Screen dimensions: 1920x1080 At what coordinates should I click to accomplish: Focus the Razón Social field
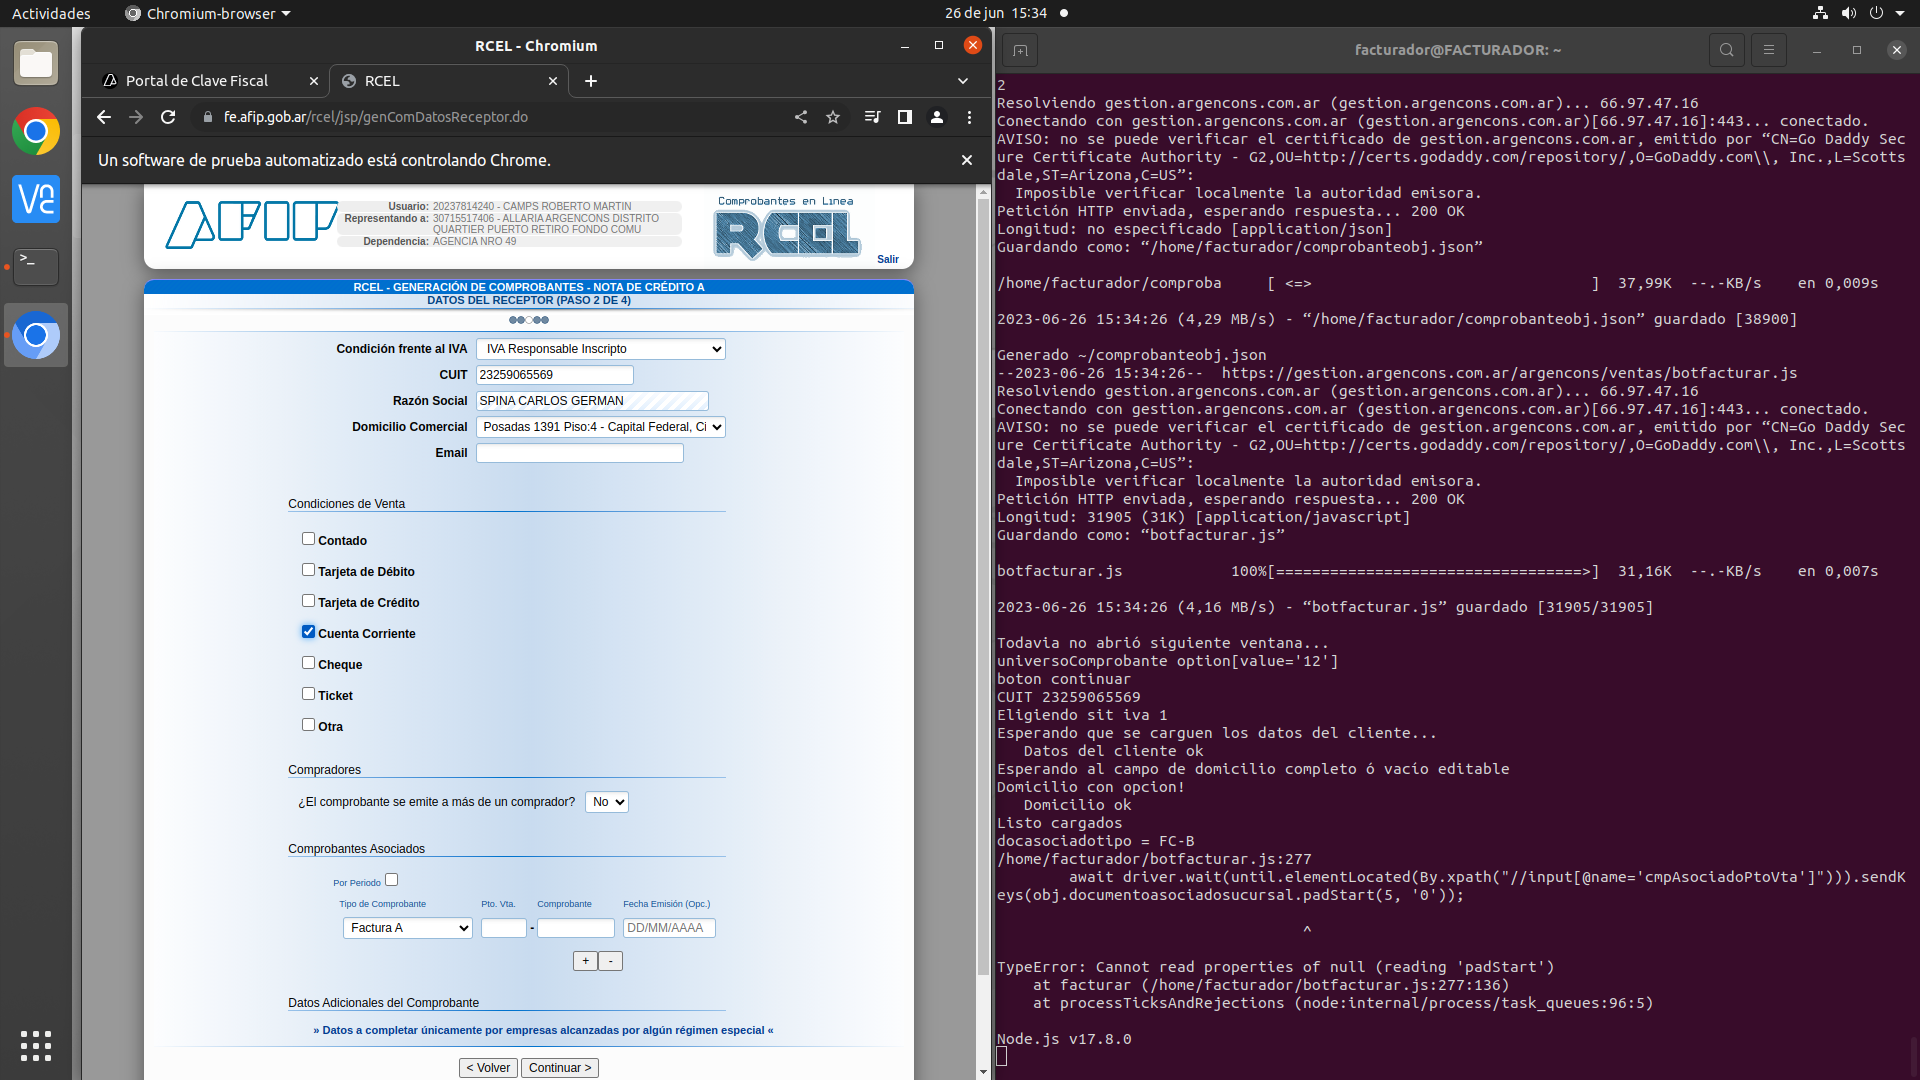pyautogui.click(x=592, y=401)
